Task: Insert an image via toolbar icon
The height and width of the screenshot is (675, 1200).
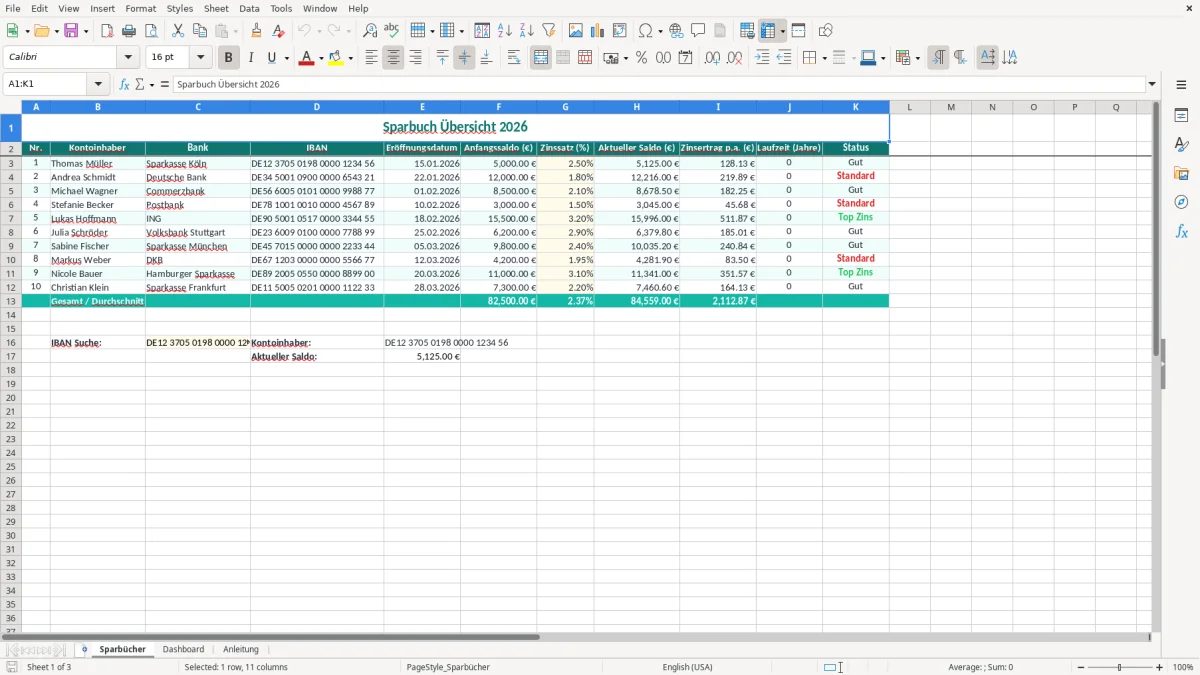Action: click(576, 31)
